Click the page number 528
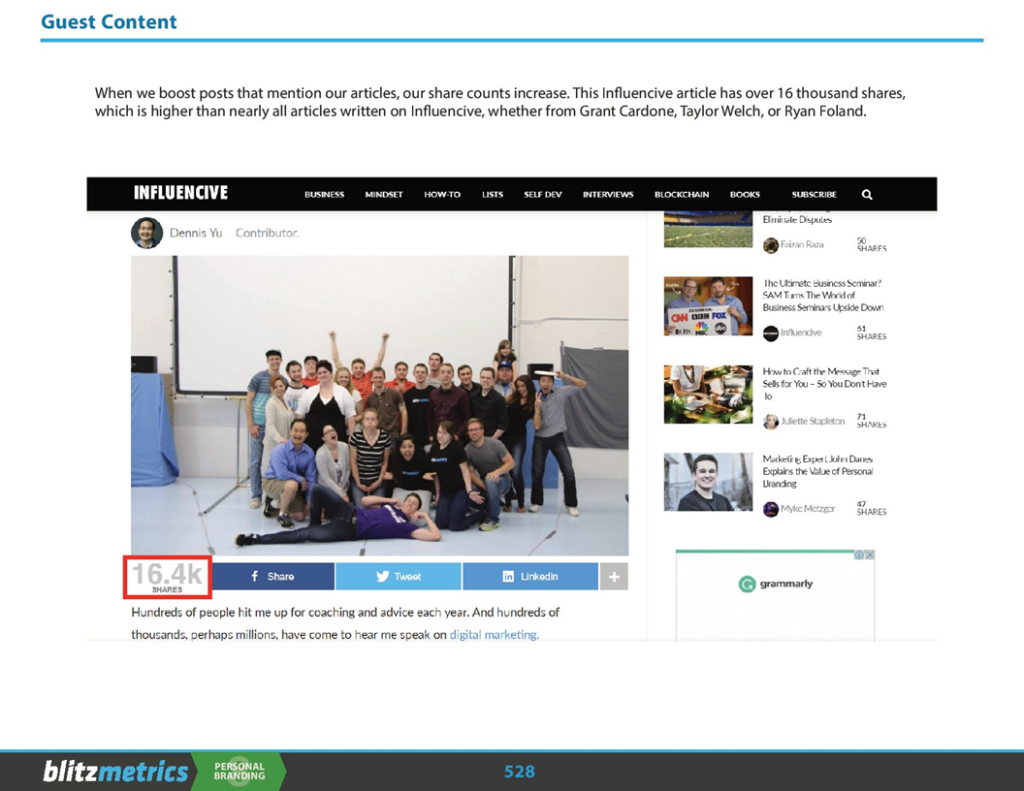This screenshot has height=791, width=1024. point(519,772)
